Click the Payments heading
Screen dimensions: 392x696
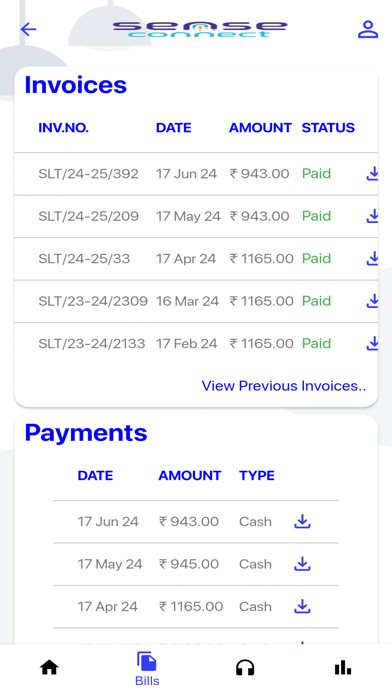point(86,433)
